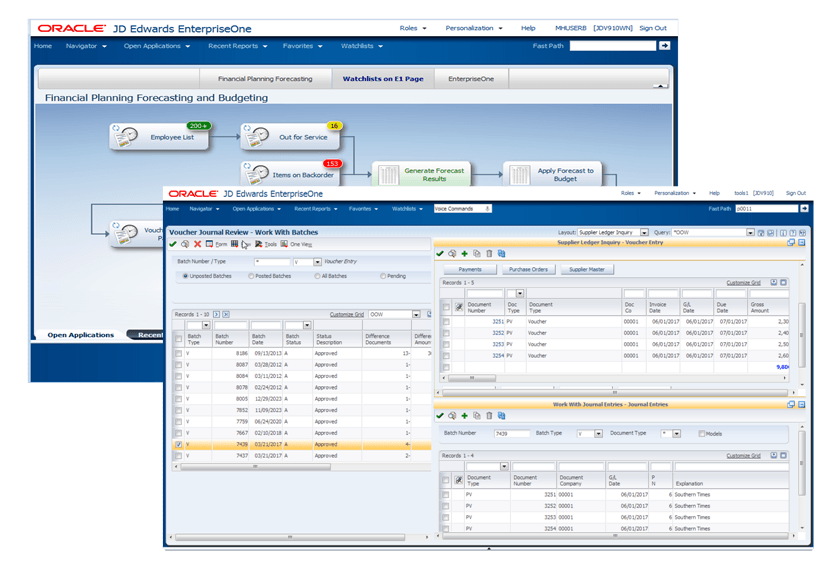Open Navigator menu in front window

tap(204, 209)
